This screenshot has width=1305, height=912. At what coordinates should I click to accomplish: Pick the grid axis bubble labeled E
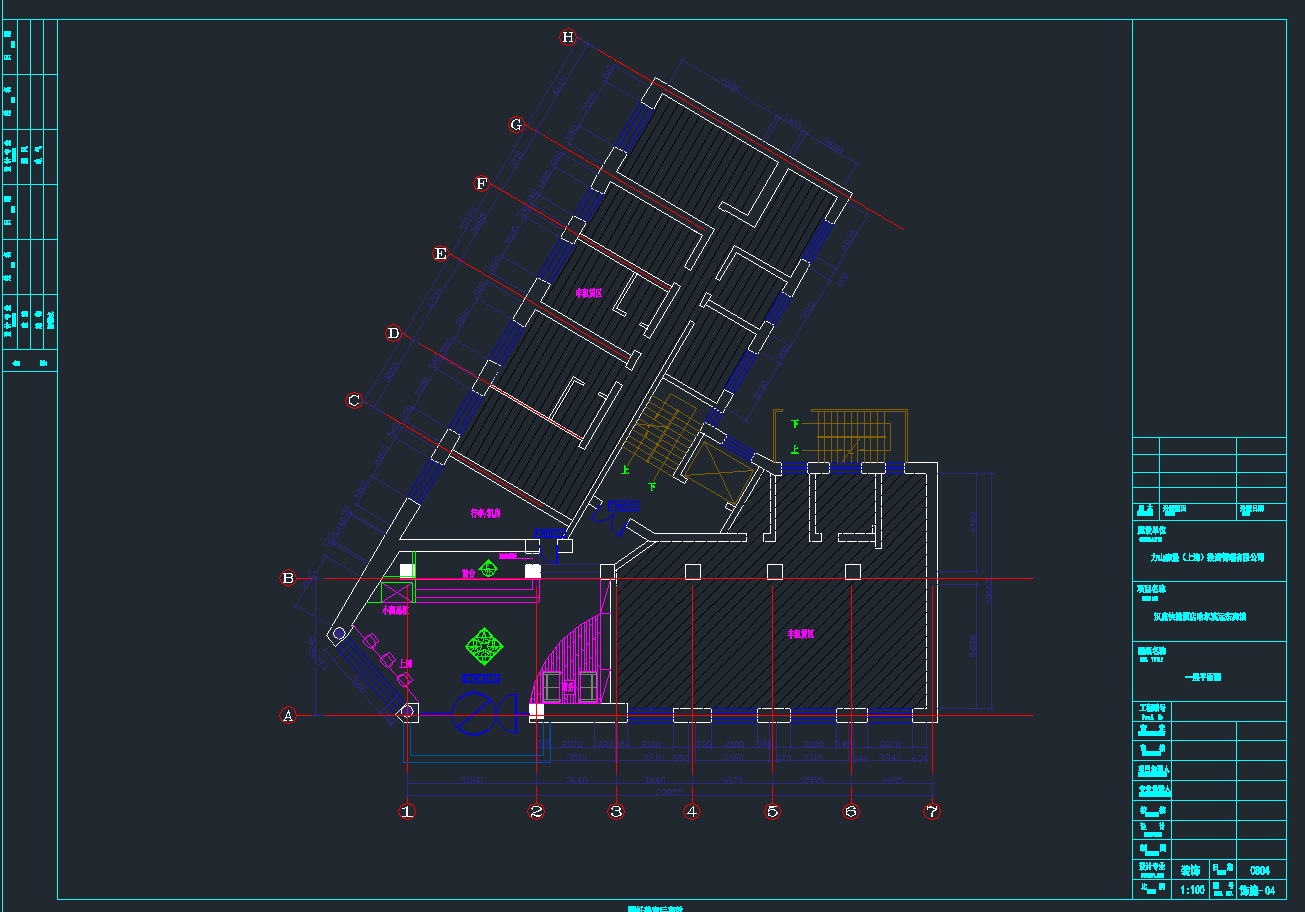(440, 254)
